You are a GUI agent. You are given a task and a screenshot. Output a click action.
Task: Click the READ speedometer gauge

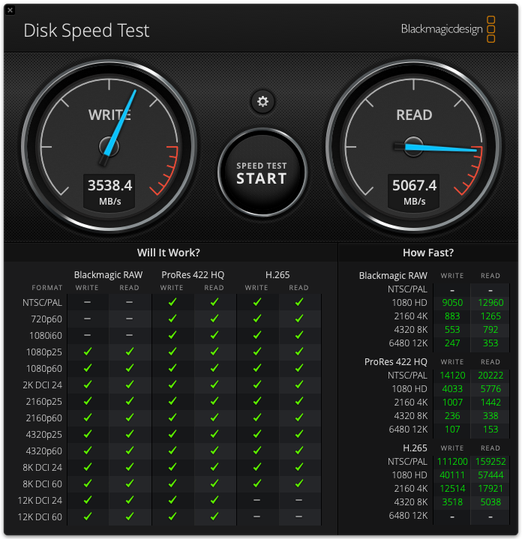(x=413, y=147)
